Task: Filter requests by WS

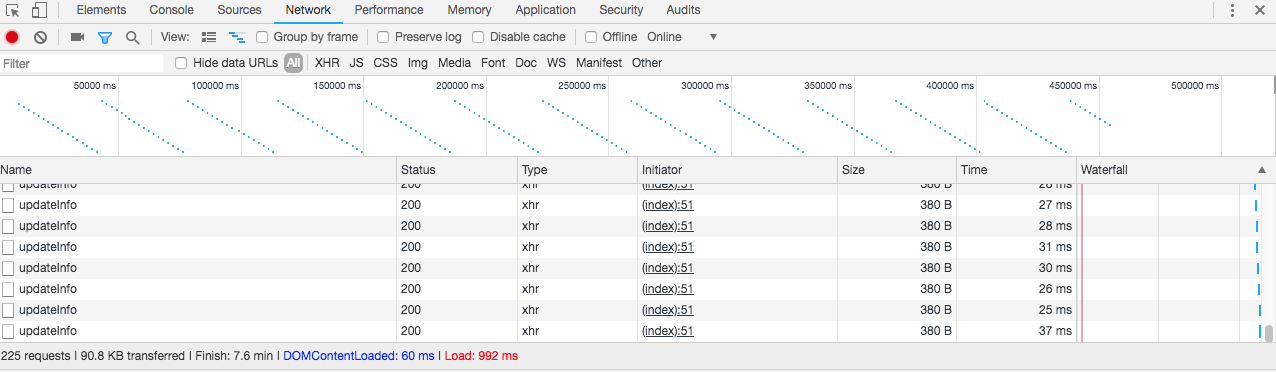Action: click(x=556, y=63)
